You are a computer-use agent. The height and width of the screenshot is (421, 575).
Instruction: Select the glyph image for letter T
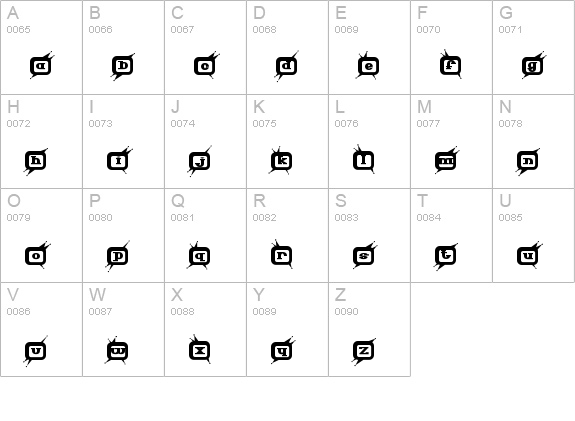(445, 256)
